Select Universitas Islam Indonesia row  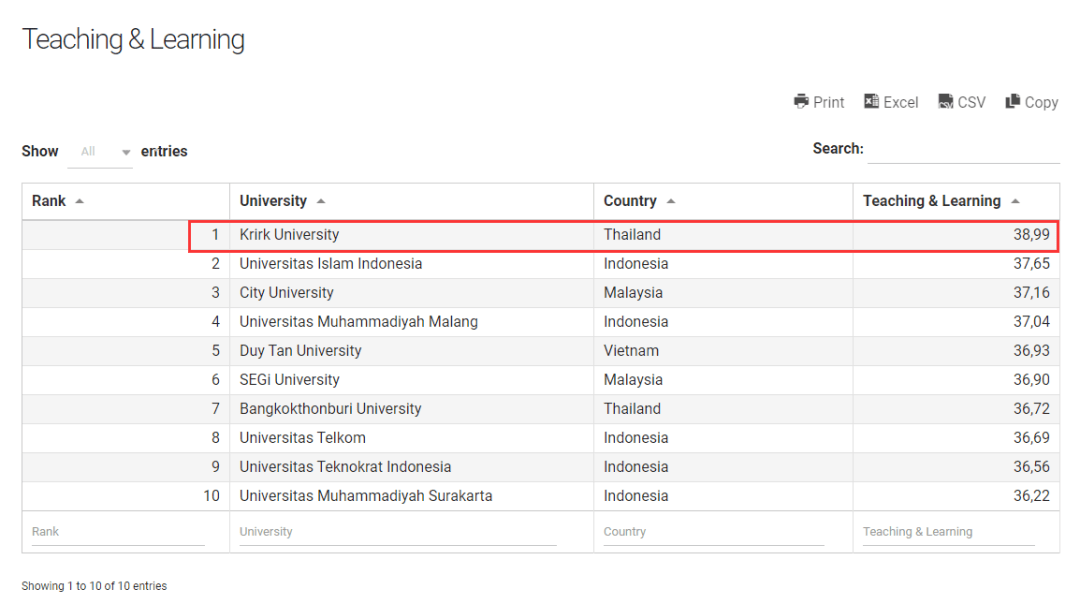click(x=330, y=264)
